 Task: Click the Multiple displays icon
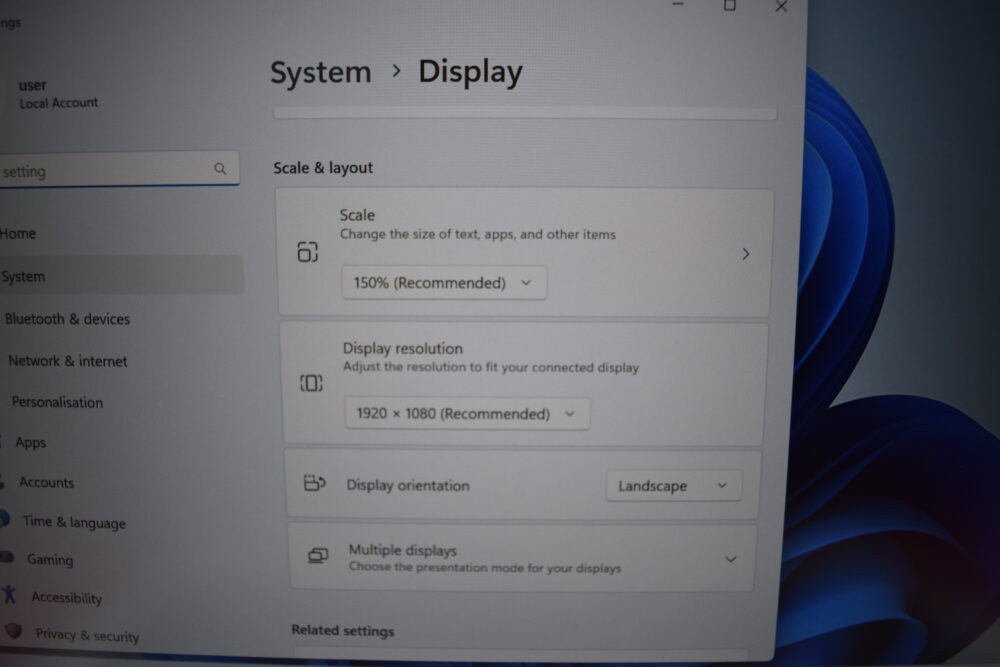pyautogui.click(x=318, y=556)
